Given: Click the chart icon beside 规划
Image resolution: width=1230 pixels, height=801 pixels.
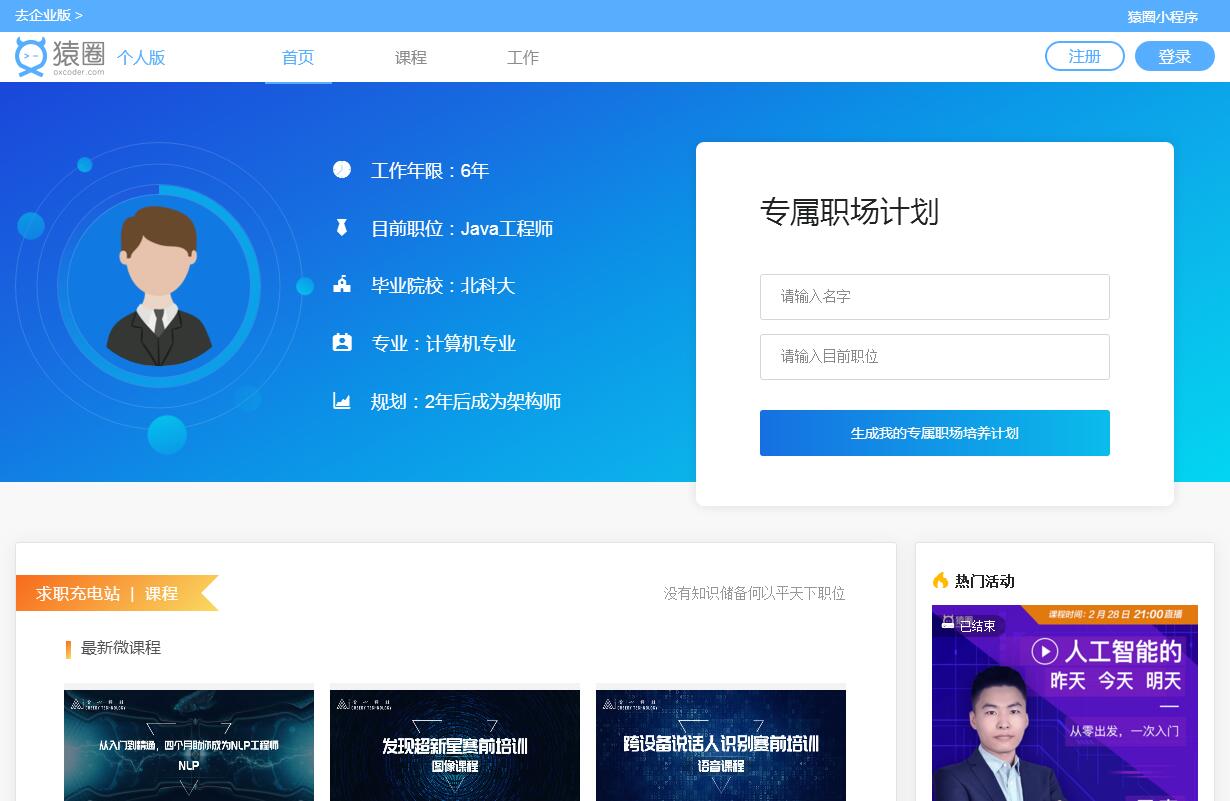Looking at the screenshot, I should (x=342, y=401).
